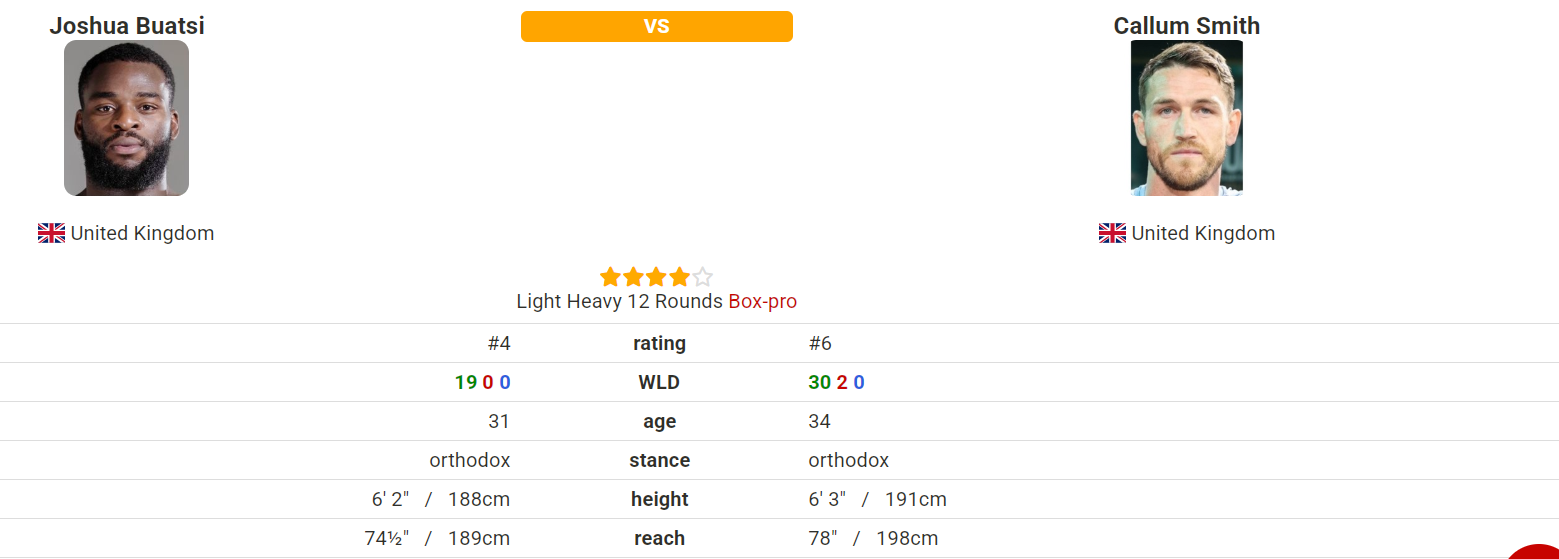Click Callum Smith's portrait photo
This screenshot has width=1559, height=559.
click(1186, 118)
